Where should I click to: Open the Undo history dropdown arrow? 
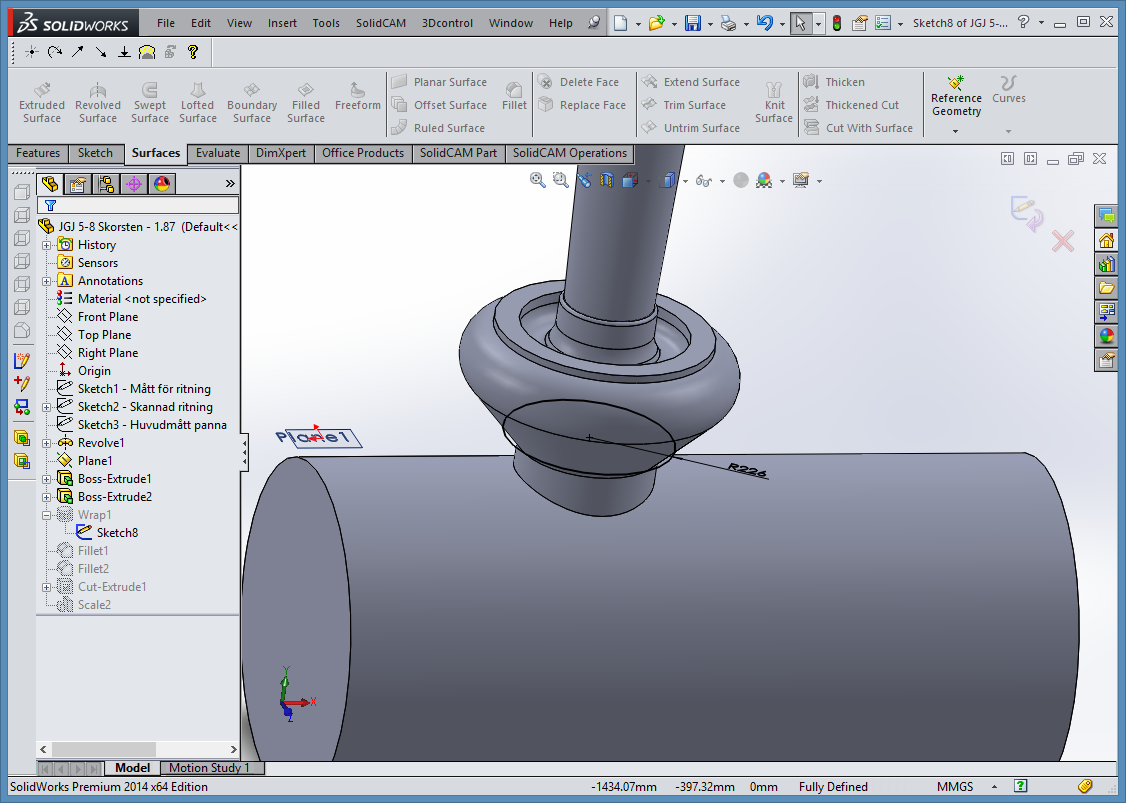coord(782,24)
